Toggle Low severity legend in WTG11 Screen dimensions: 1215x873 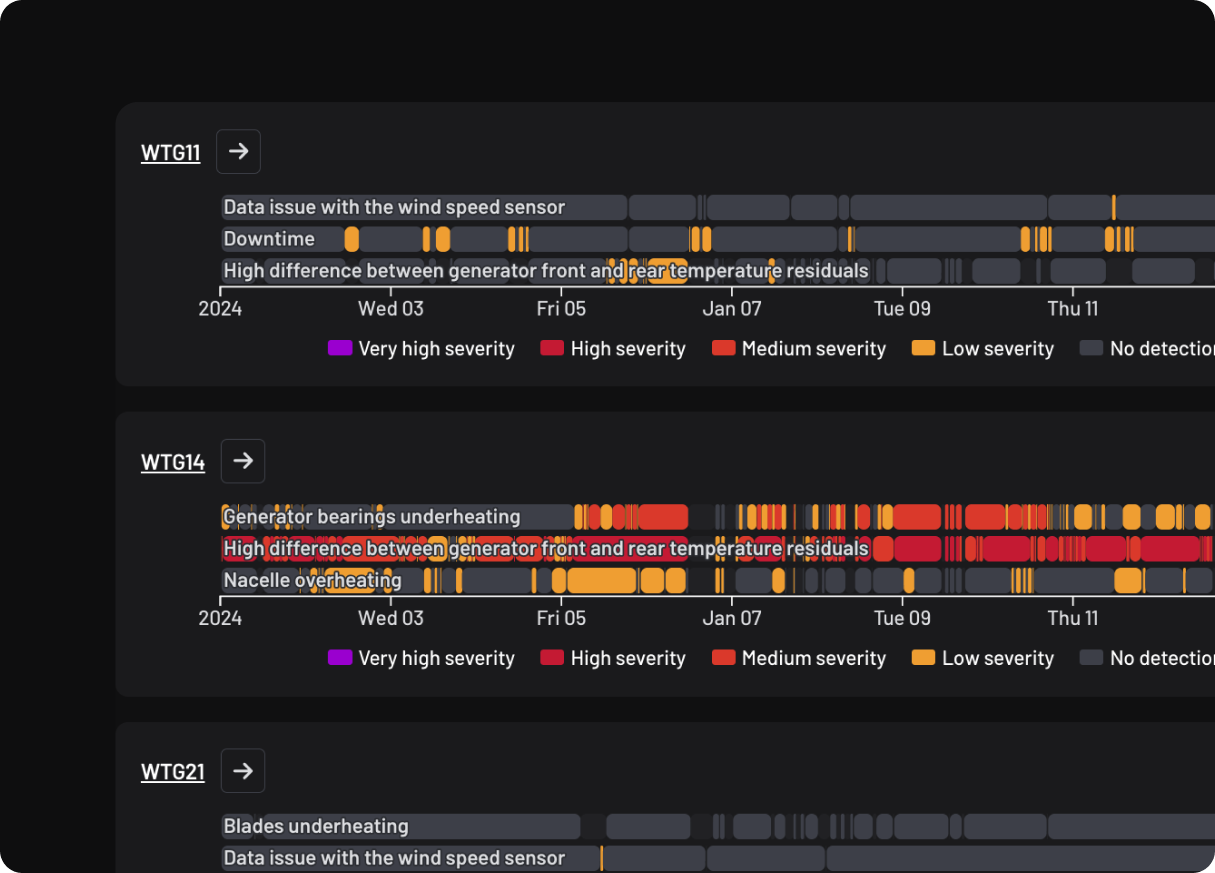click(983, 348)
